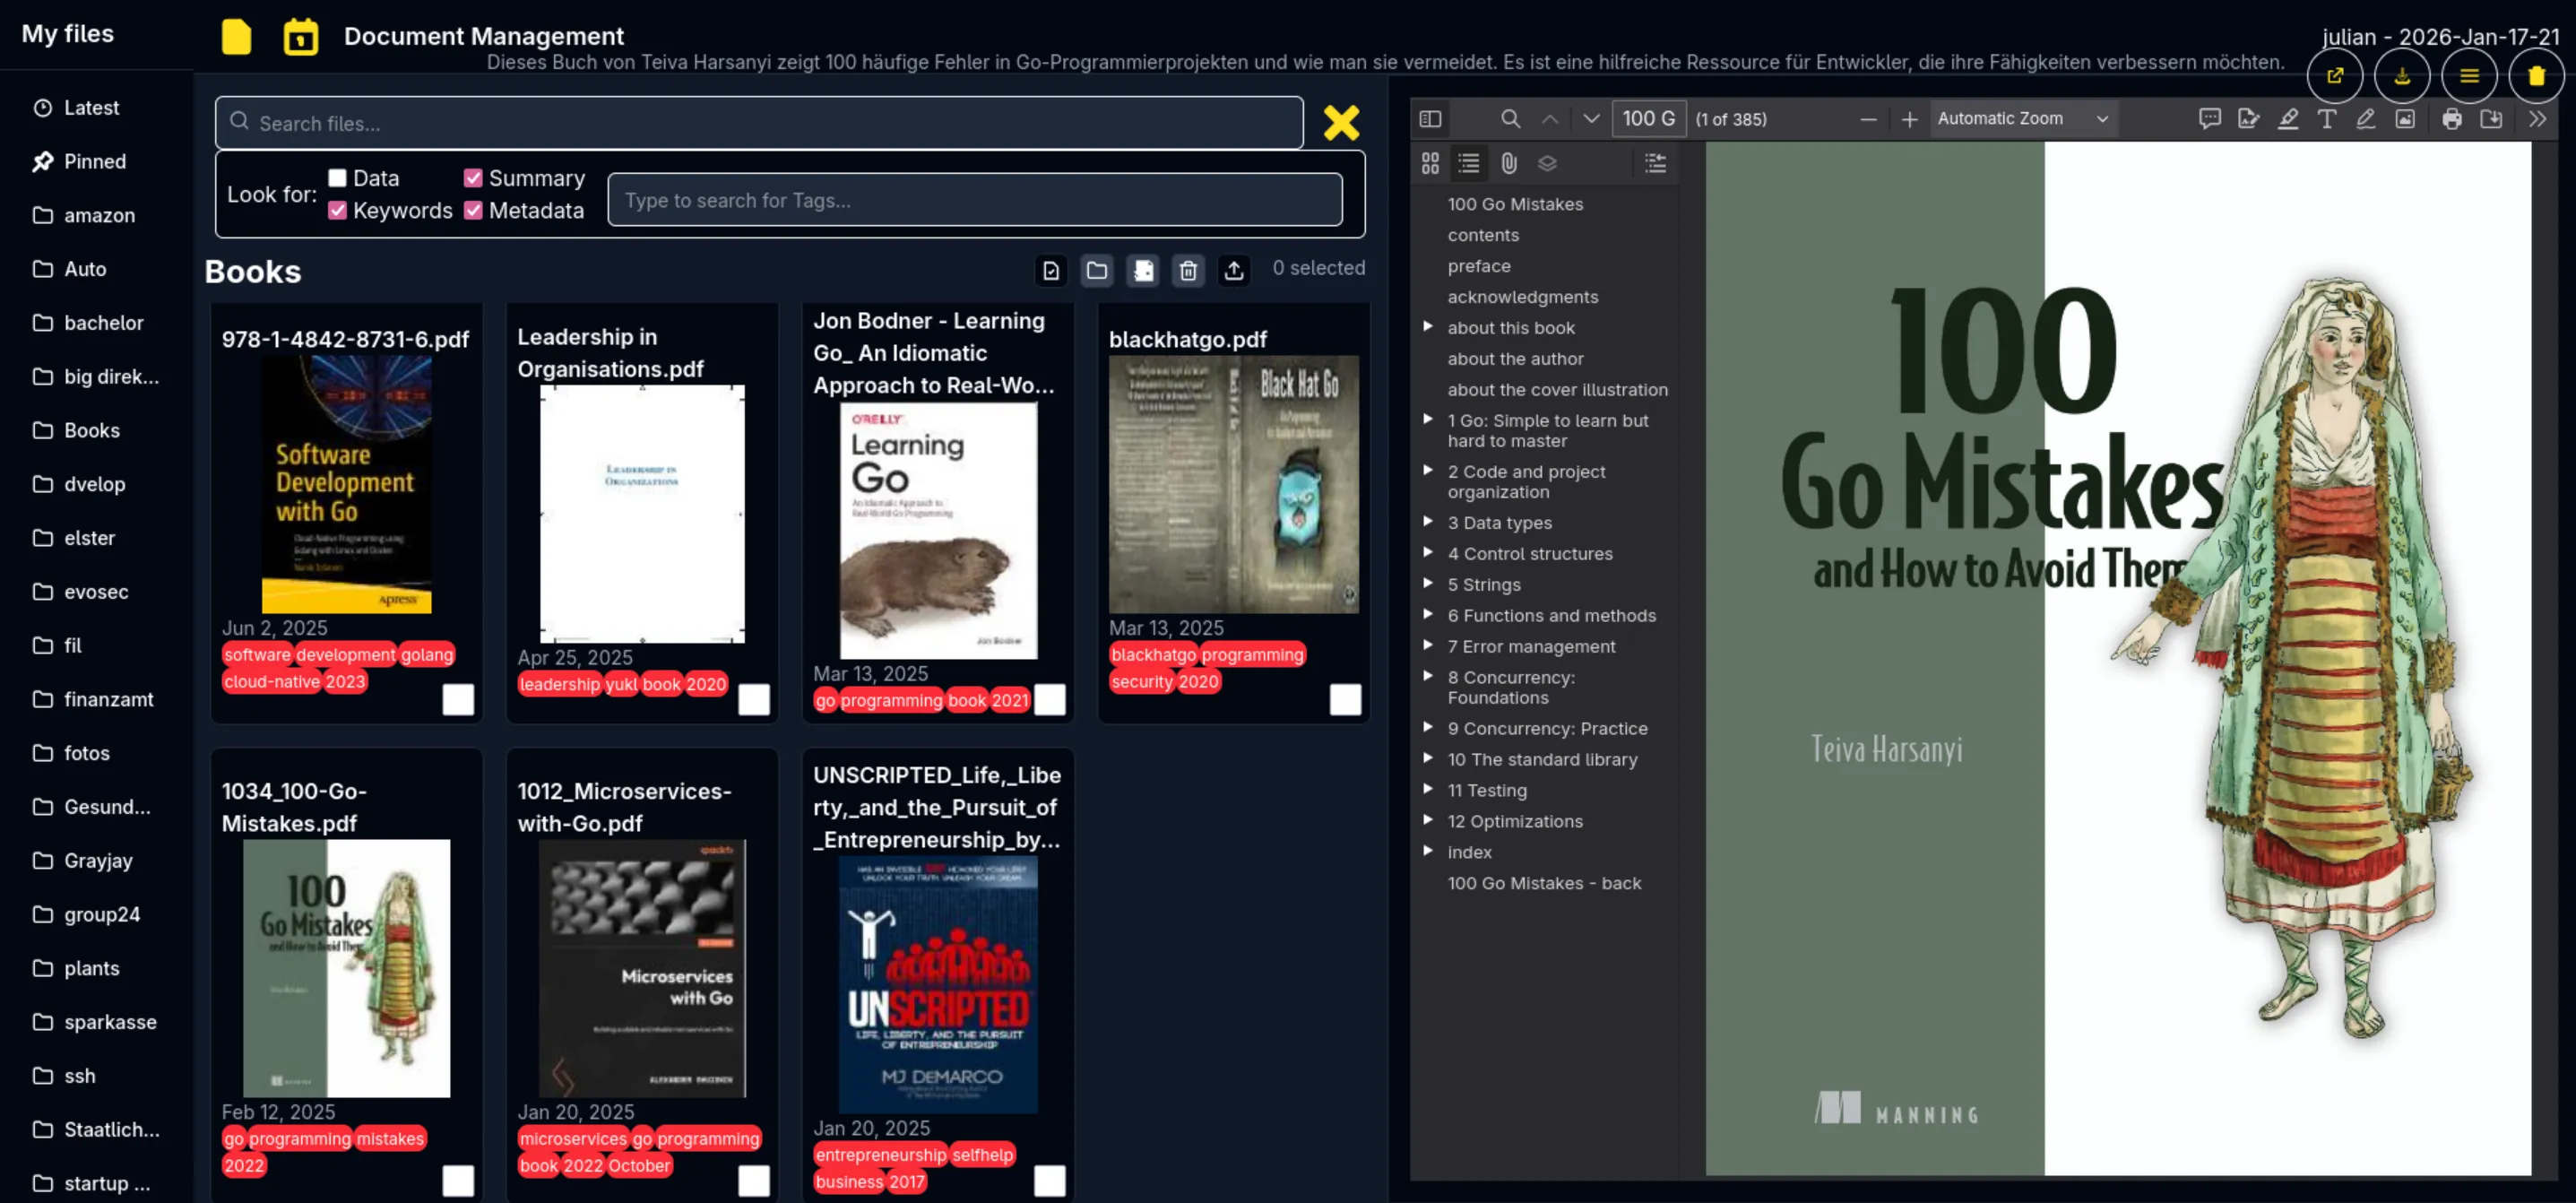Click the yellow trash icon at top right

point(2535,76)
